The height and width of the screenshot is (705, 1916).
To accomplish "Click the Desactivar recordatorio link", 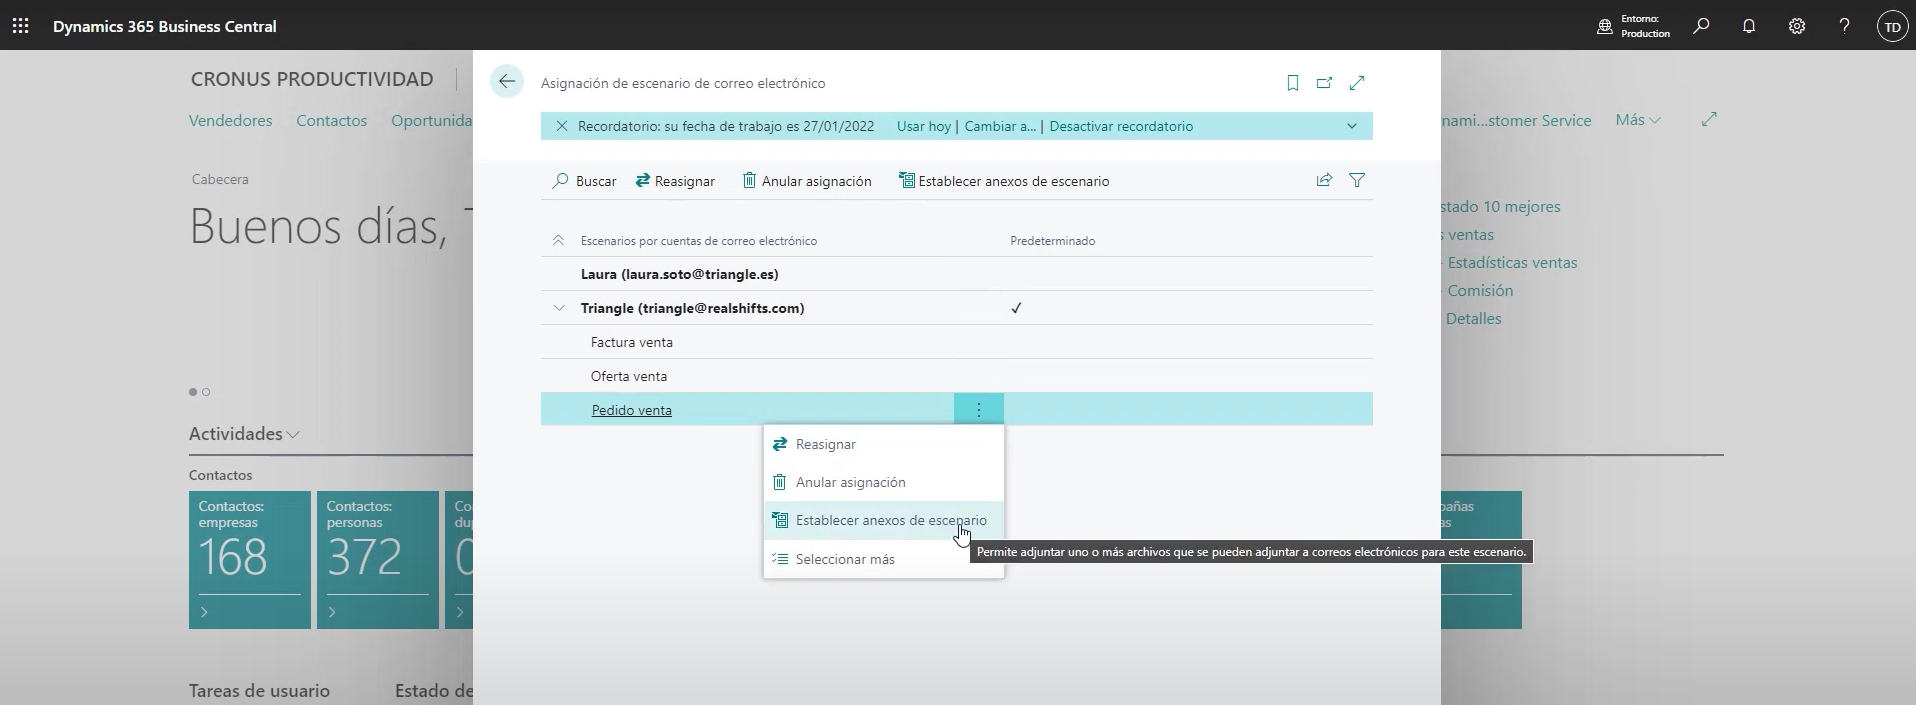I will click(1120, 126).
